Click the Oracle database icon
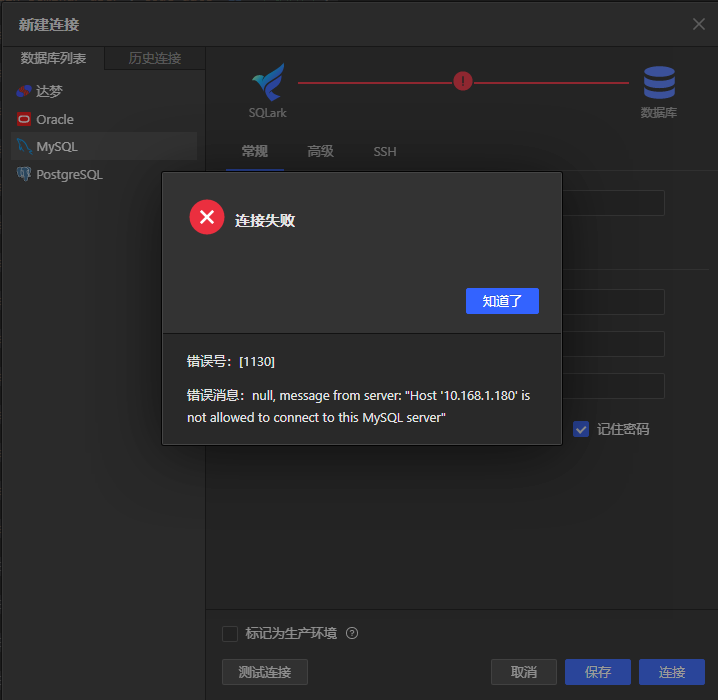The image size is (718, 700). click(x=24, y=119)
